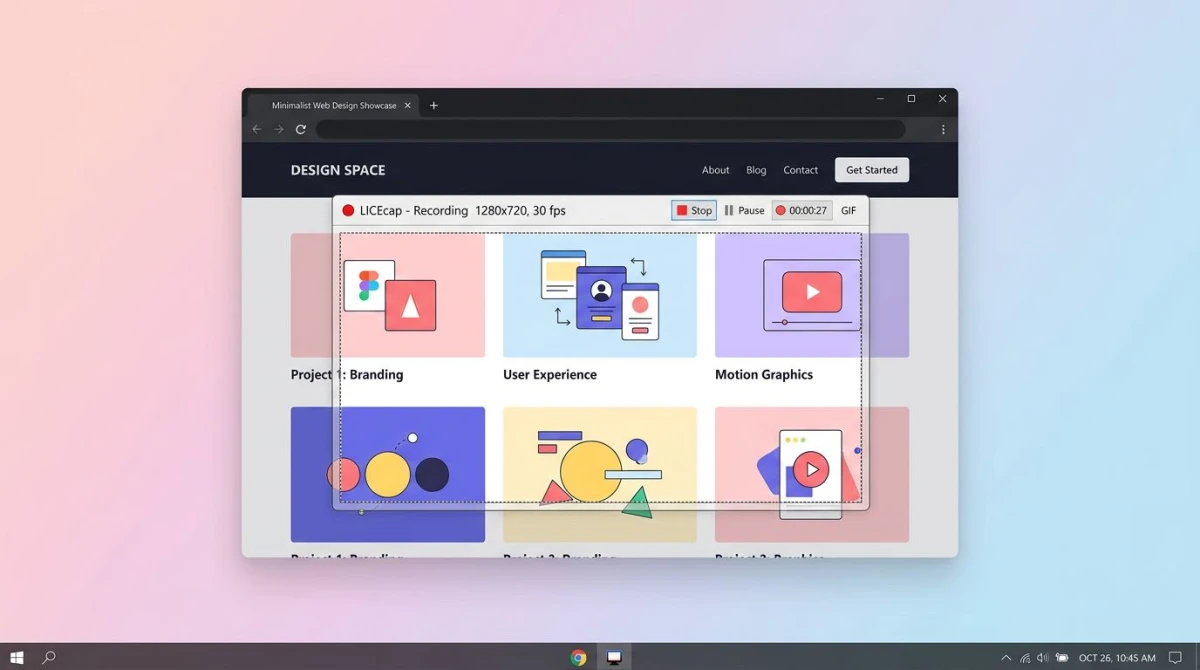Viewport: 1200px width, 670px height.
Task: Open the OCT 26 clock in taskbar
Action: [1117, 658]
